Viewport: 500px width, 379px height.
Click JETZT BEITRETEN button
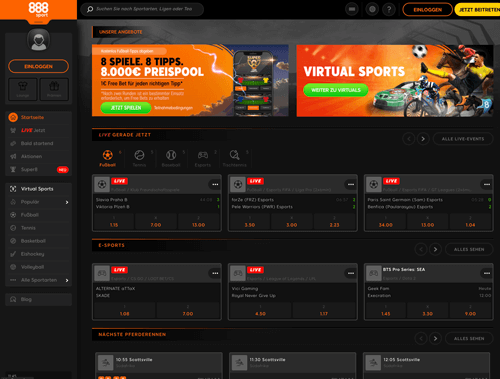pos(478,10)
